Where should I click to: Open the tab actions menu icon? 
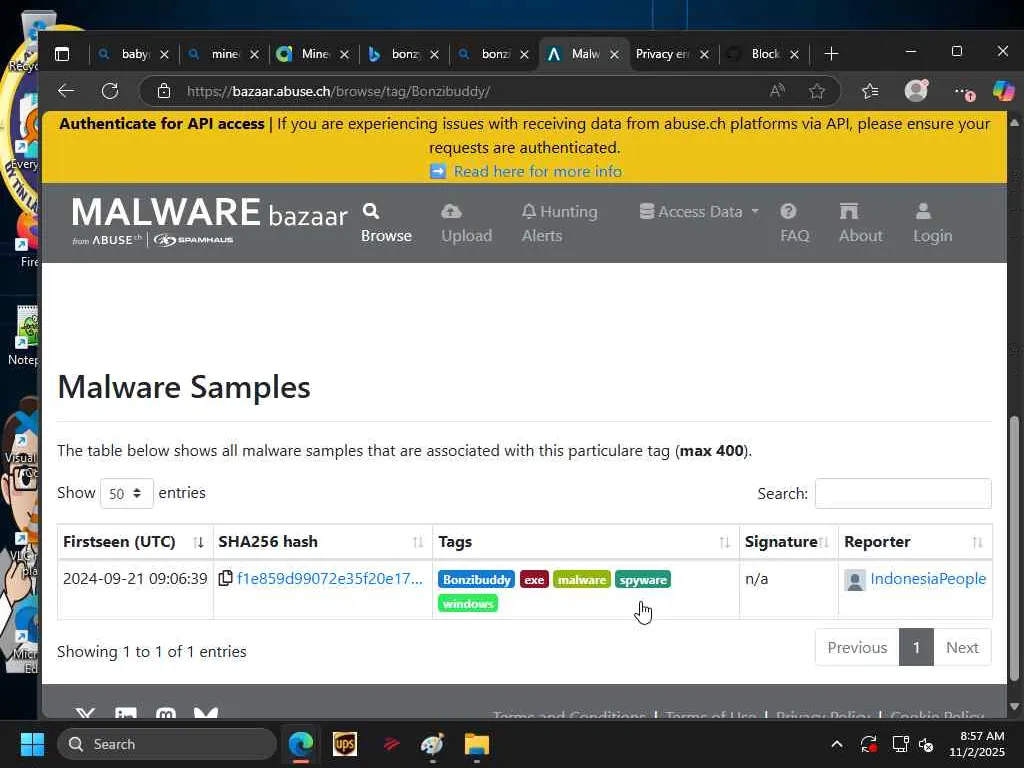coord(62,54)
